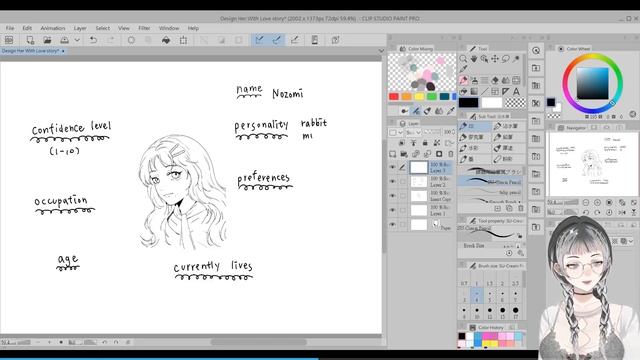Click the Redo toolbar icon
Screen dimensions: 640x360
tap(111, 40)
